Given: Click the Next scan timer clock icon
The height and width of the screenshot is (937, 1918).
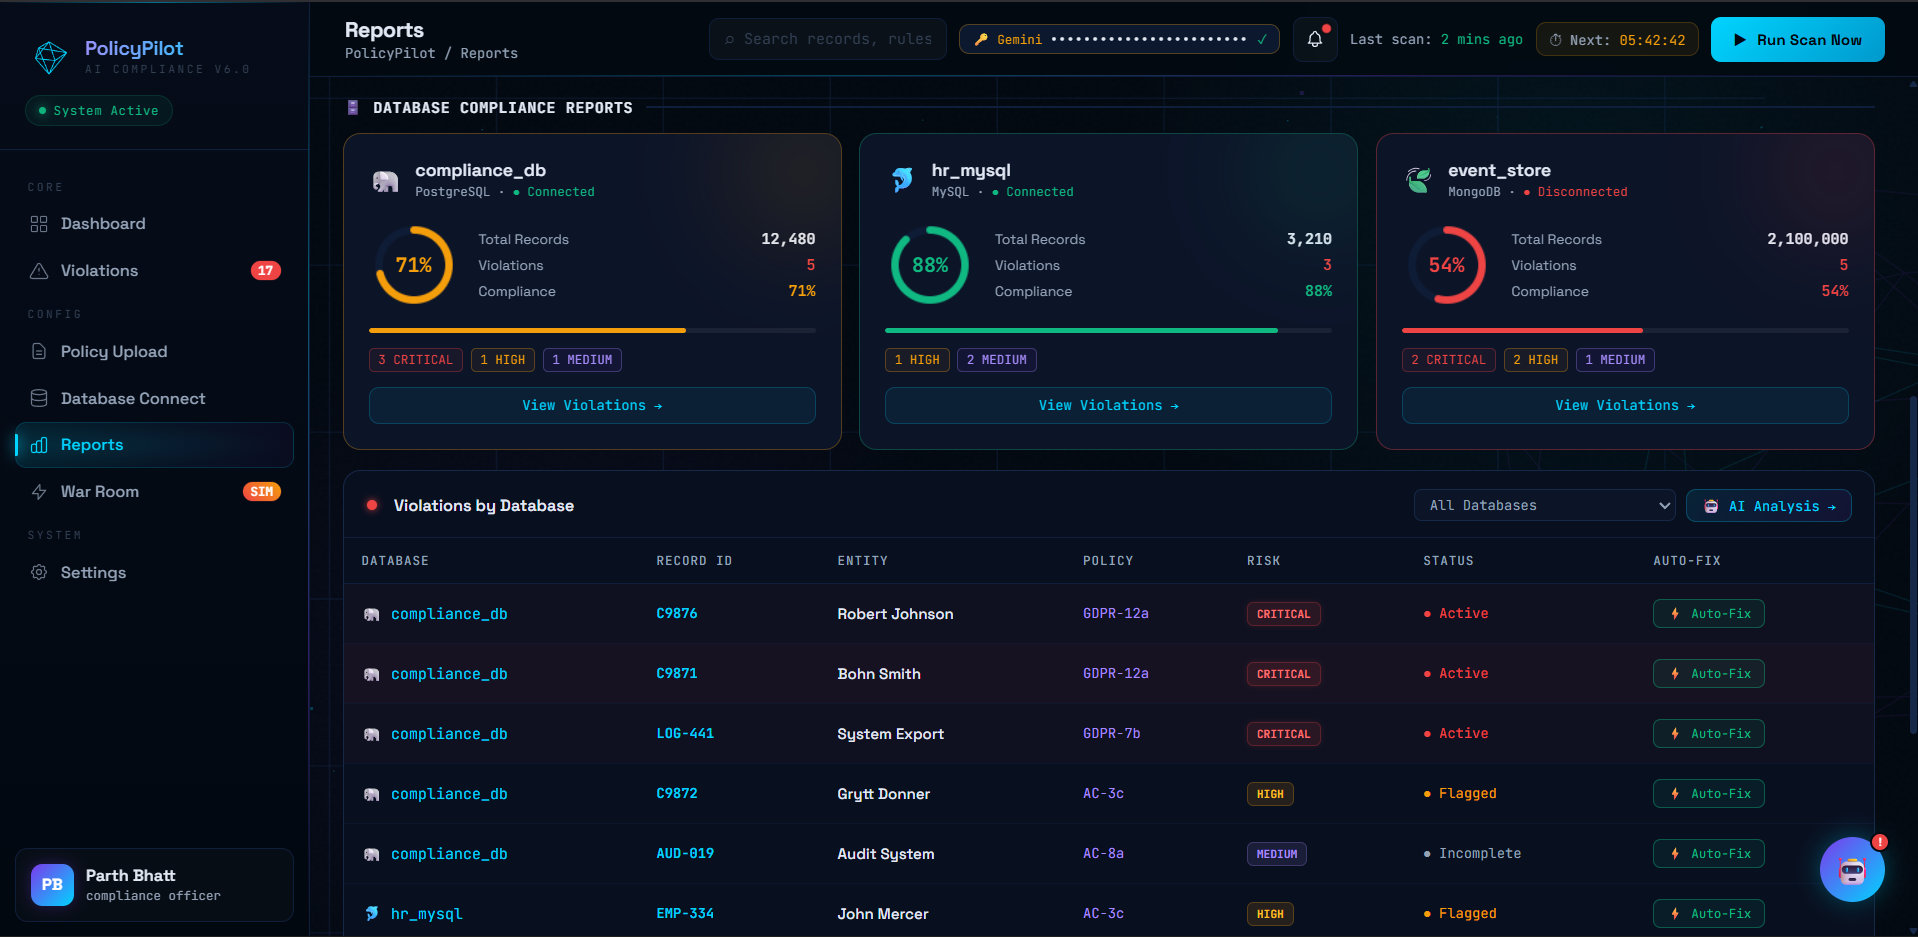Looking at the screenshot, I should [1555, 40].
